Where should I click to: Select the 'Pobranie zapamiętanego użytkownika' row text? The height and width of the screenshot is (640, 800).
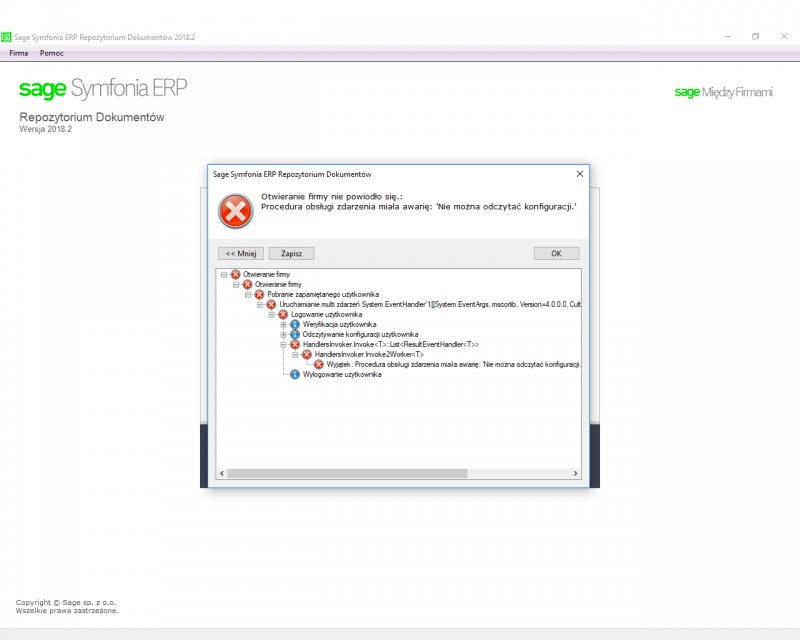(x=323, y=294)
